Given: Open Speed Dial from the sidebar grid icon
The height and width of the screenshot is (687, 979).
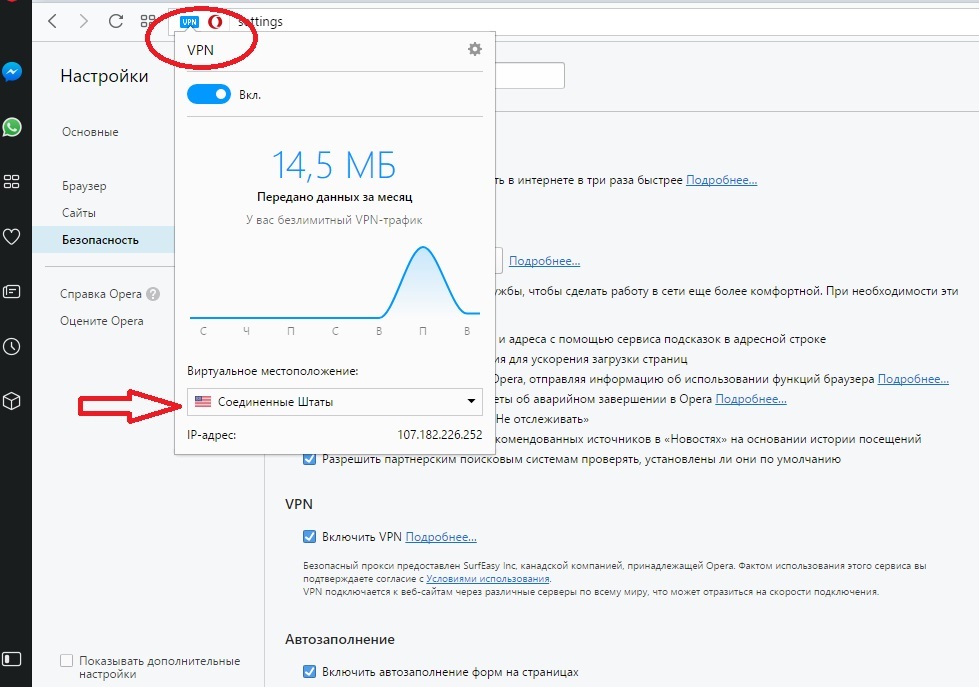Looking at the screenshot, I should 12,182.
